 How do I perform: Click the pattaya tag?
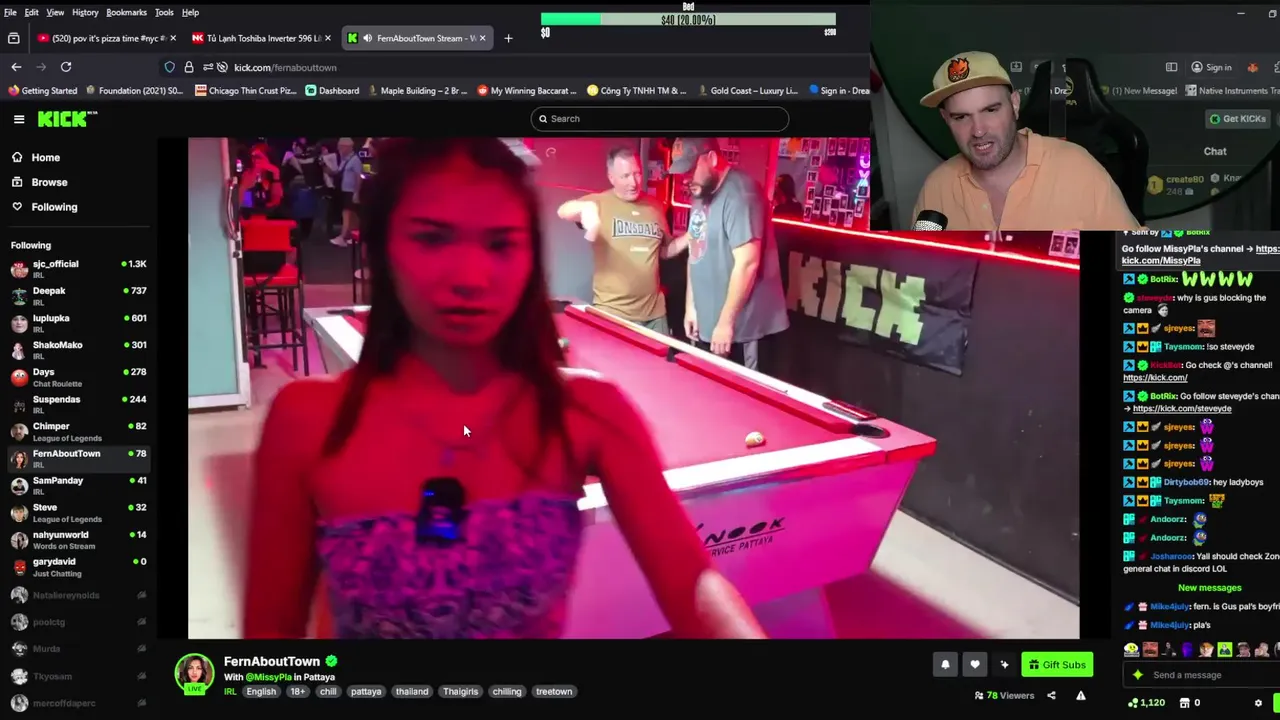tap(366, 691)
